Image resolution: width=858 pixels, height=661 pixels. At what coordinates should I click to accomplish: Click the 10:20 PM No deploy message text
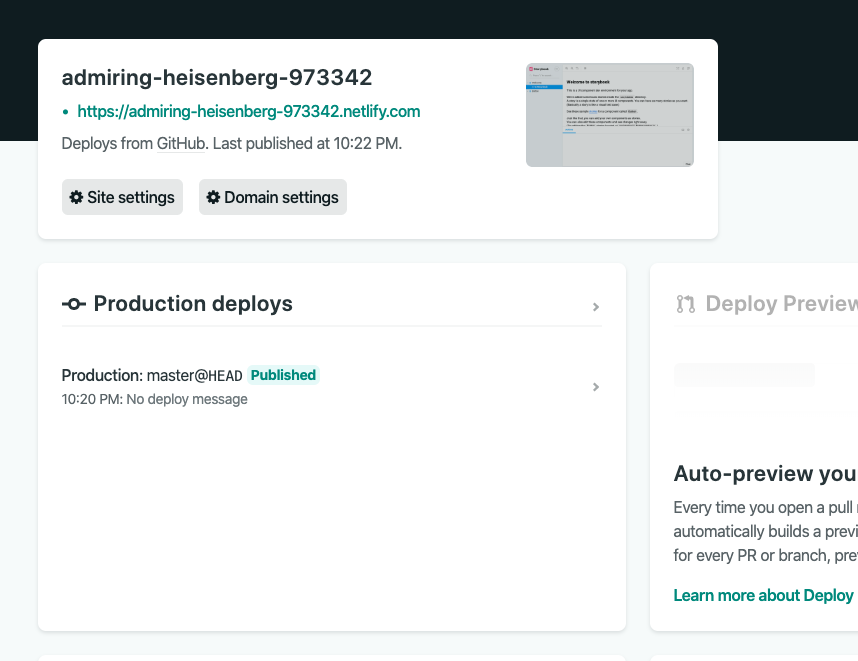[x=155, y=399]
